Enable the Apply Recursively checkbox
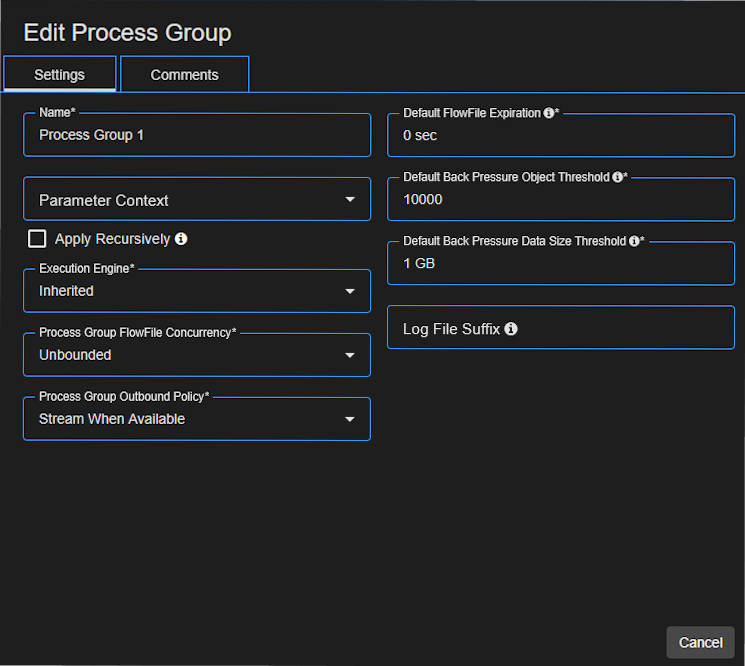This screenshot has height=666, width=745. pyautogui.click(x=37, y=239)
